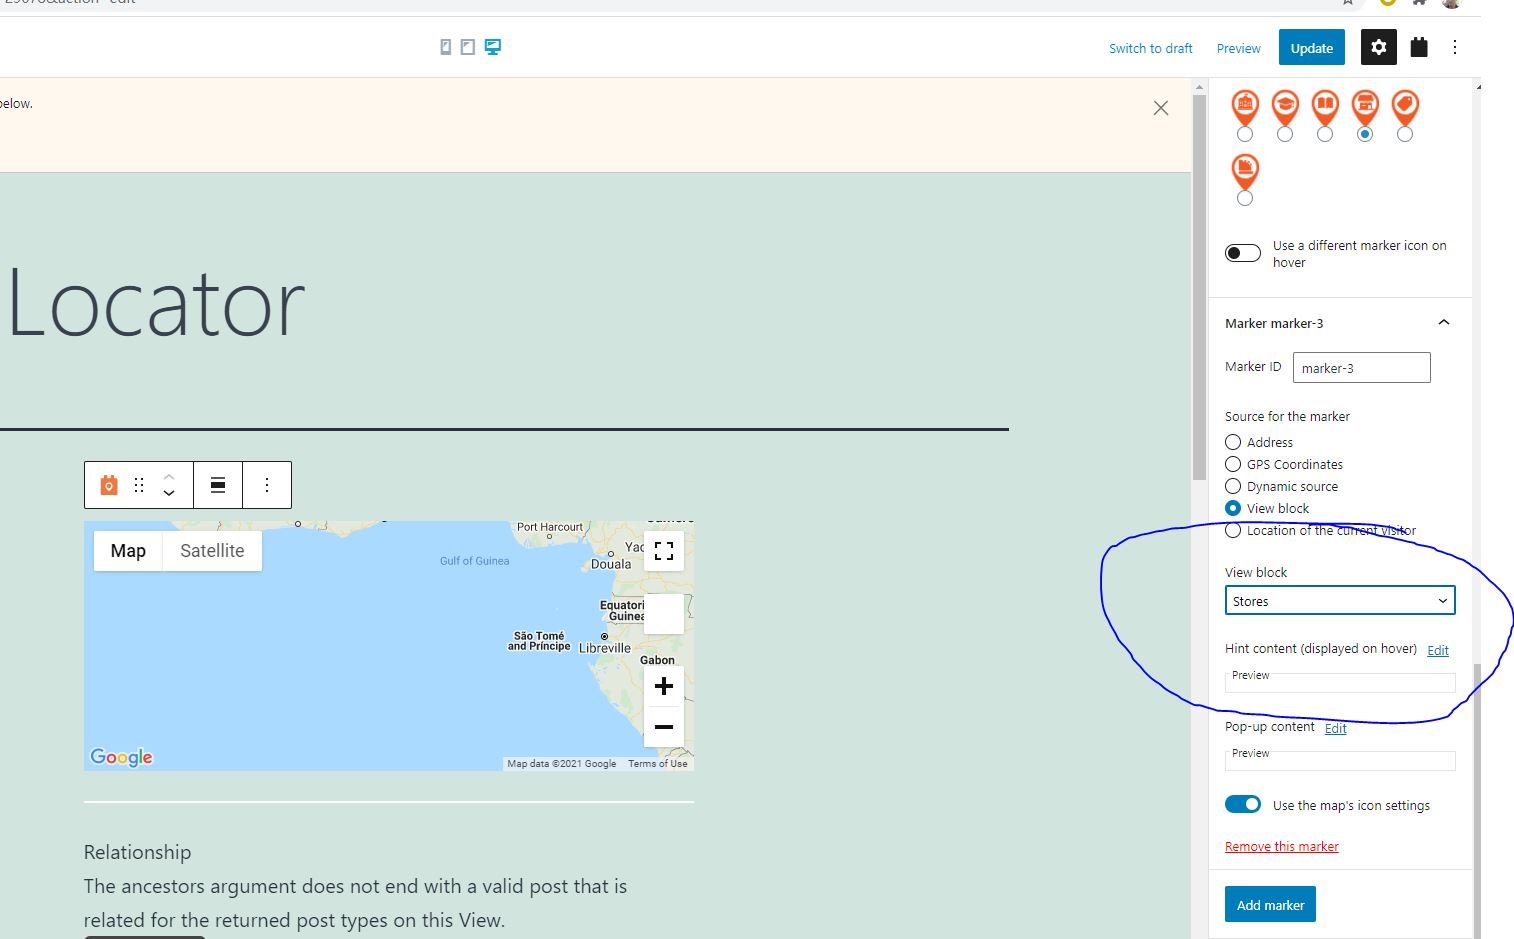This screenshot has width=1514, height=939.
Task: Open the View block Stores dropdown
Action: point(1340,601)
